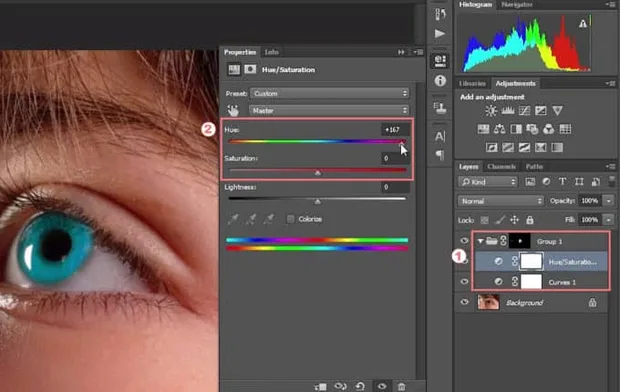Add a Photo Filter adjustment
The height and width of the screenshot is (392, 620).
tap(532, 129)
